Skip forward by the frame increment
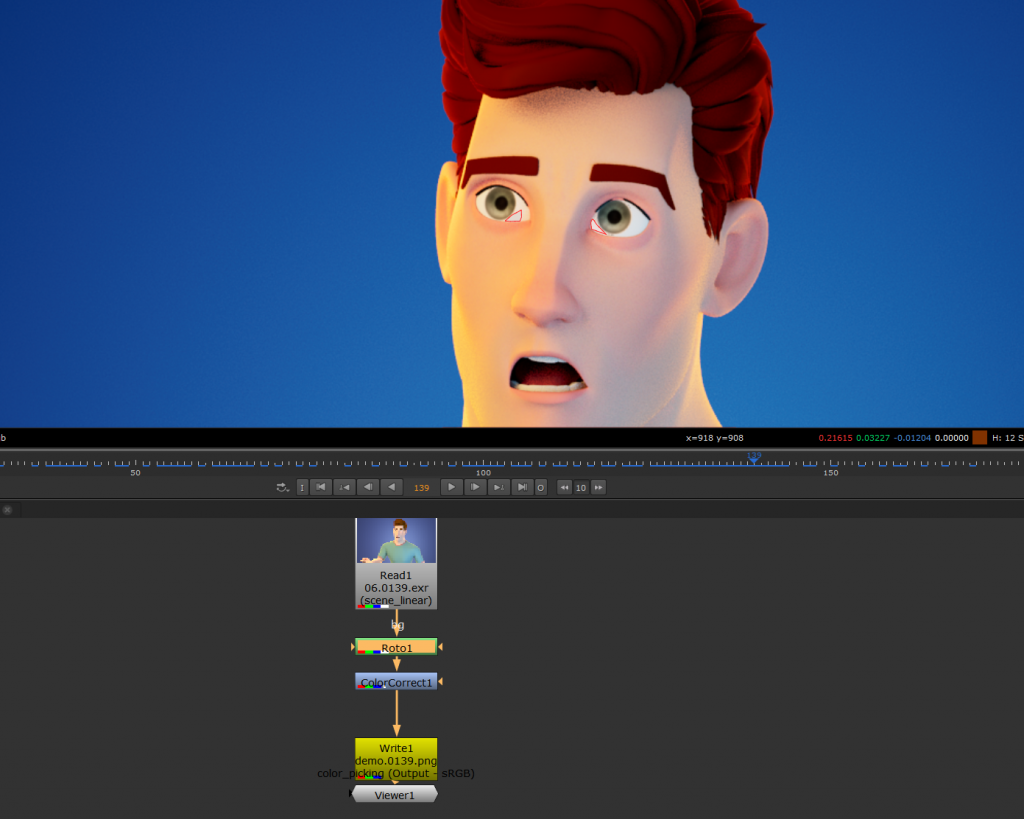This screenshot has height=819, width=1024. 598,487
